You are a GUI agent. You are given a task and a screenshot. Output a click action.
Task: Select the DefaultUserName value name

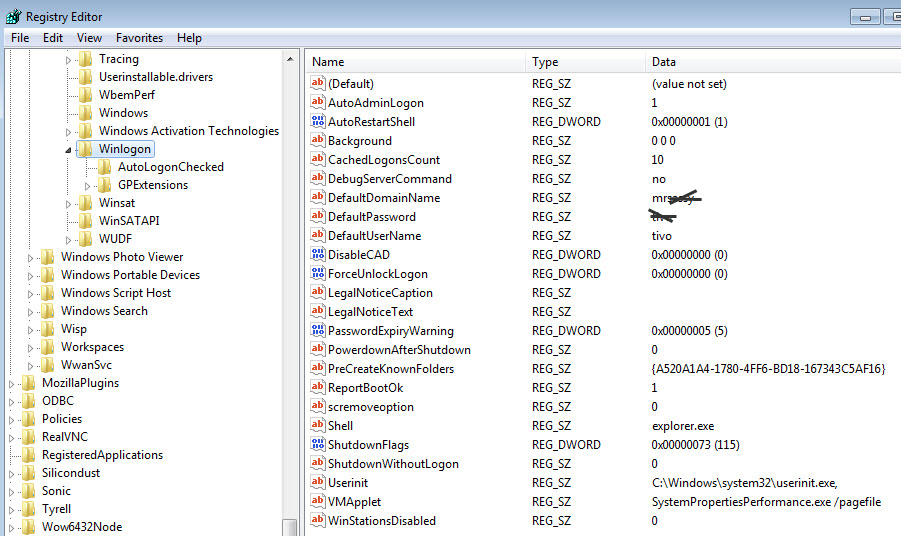[374, 236]
